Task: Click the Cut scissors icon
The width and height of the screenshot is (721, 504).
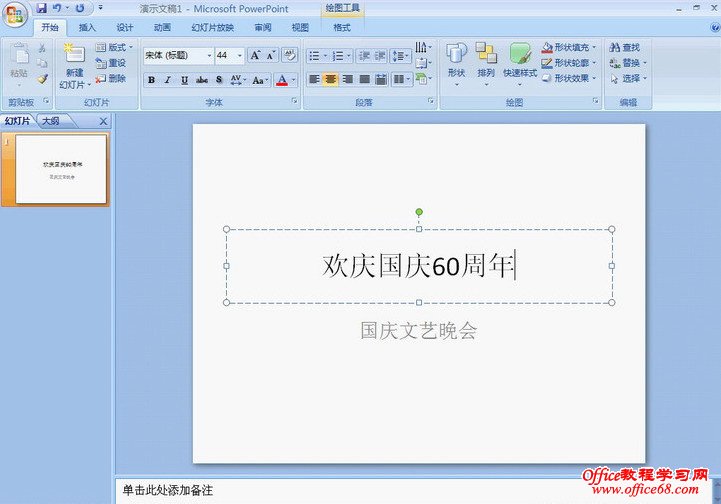Action: tap(42, 48)
